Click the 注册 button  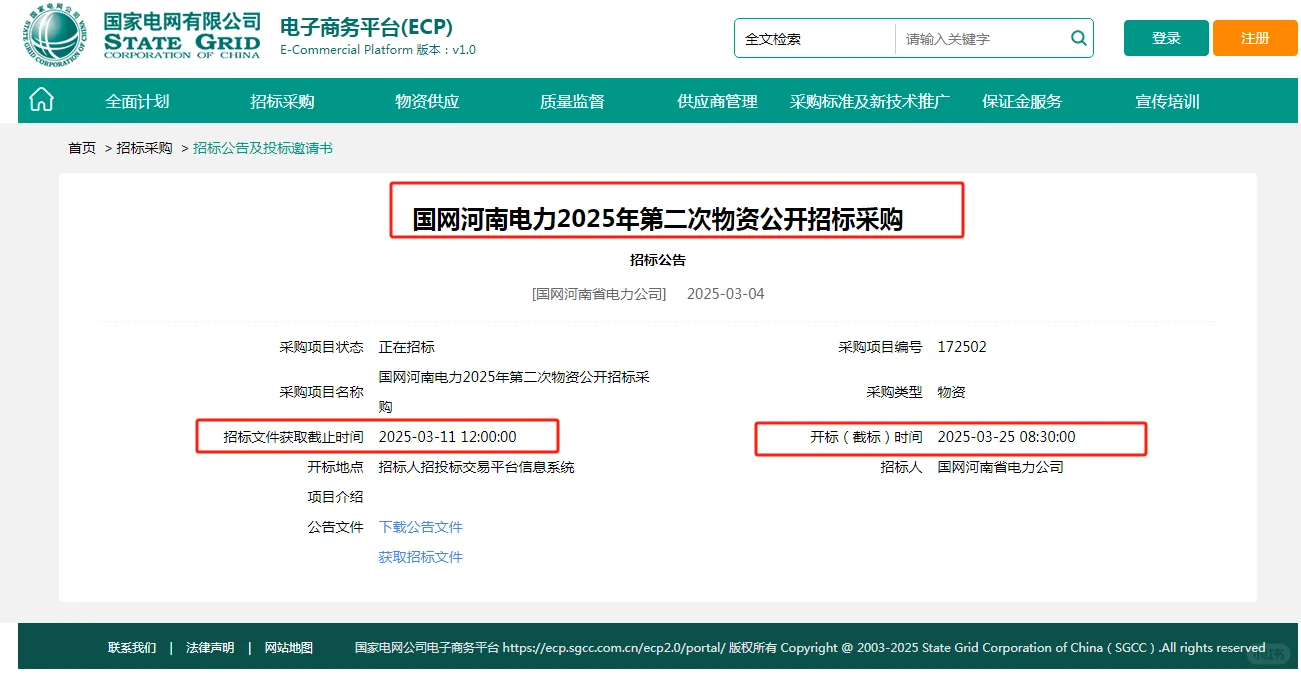1255,38
